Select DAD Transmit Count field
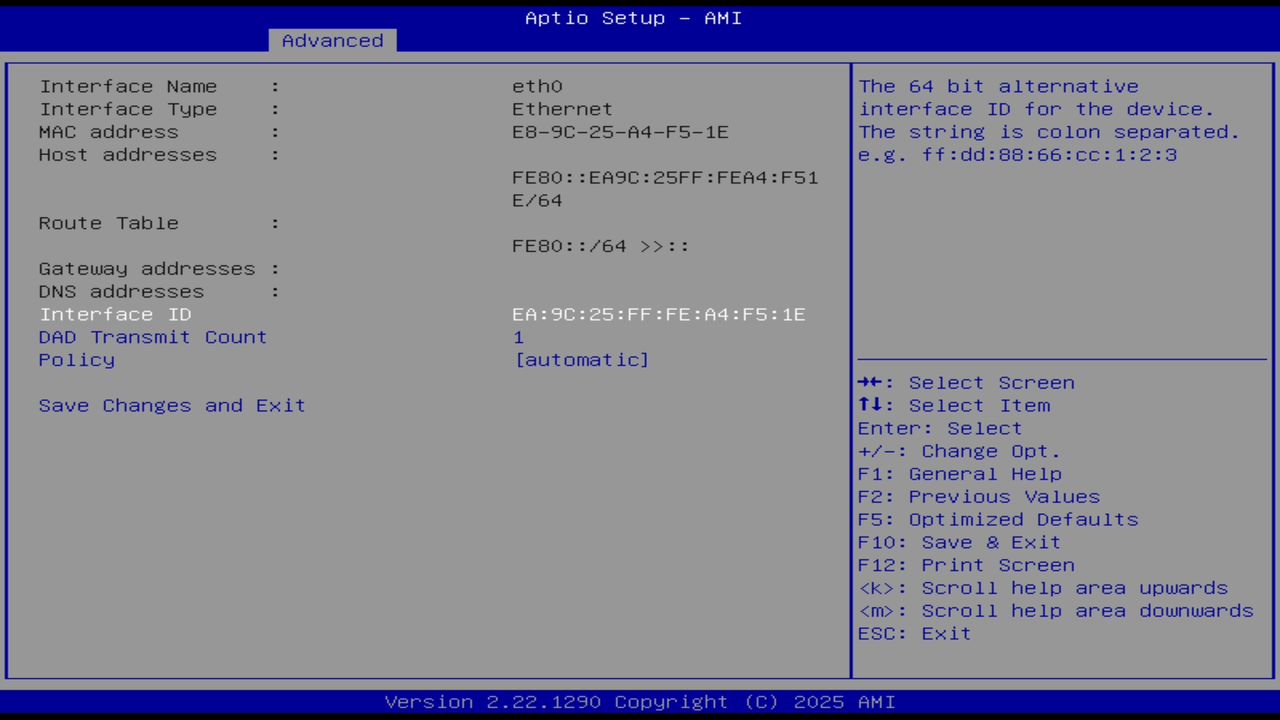Screen dimensions: 1280x720 tap(152, 337)
